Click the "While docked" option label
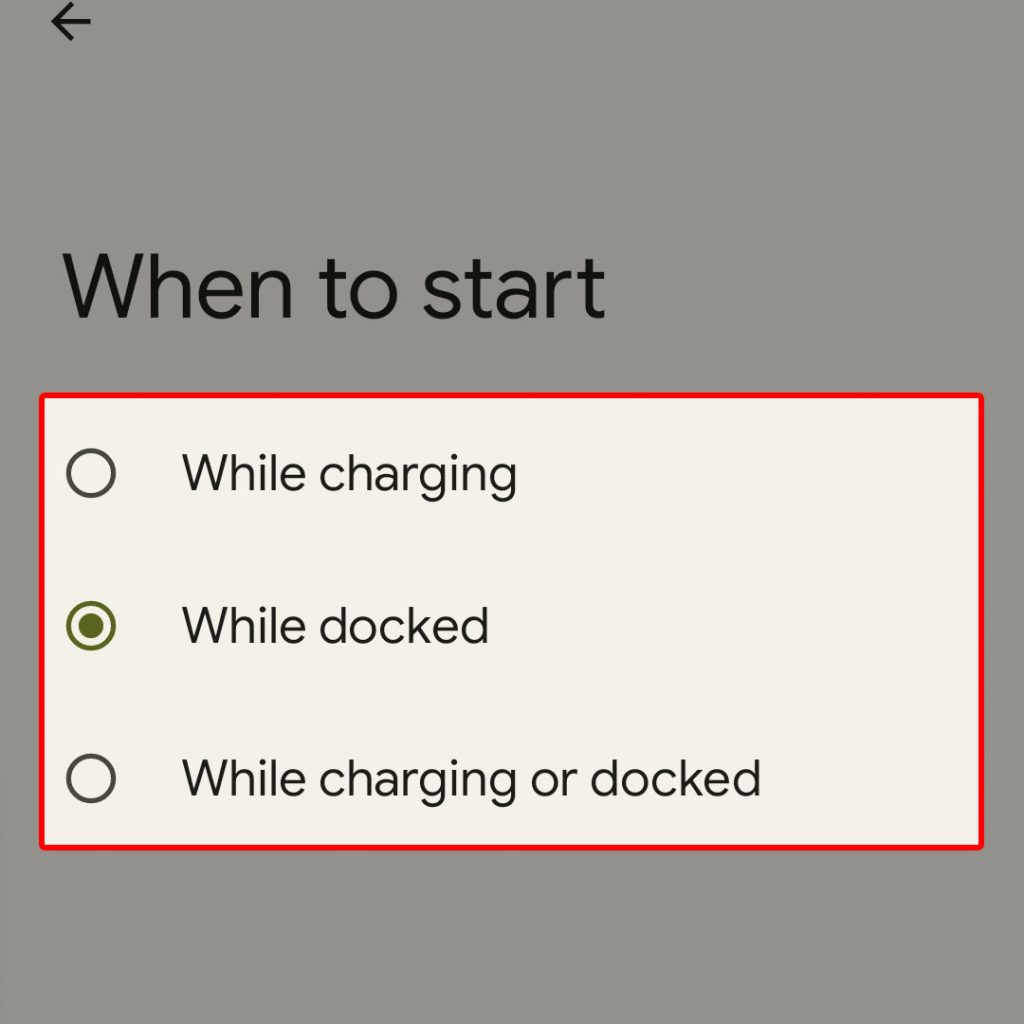The image size is (1024, 1024). click(335, 626)
